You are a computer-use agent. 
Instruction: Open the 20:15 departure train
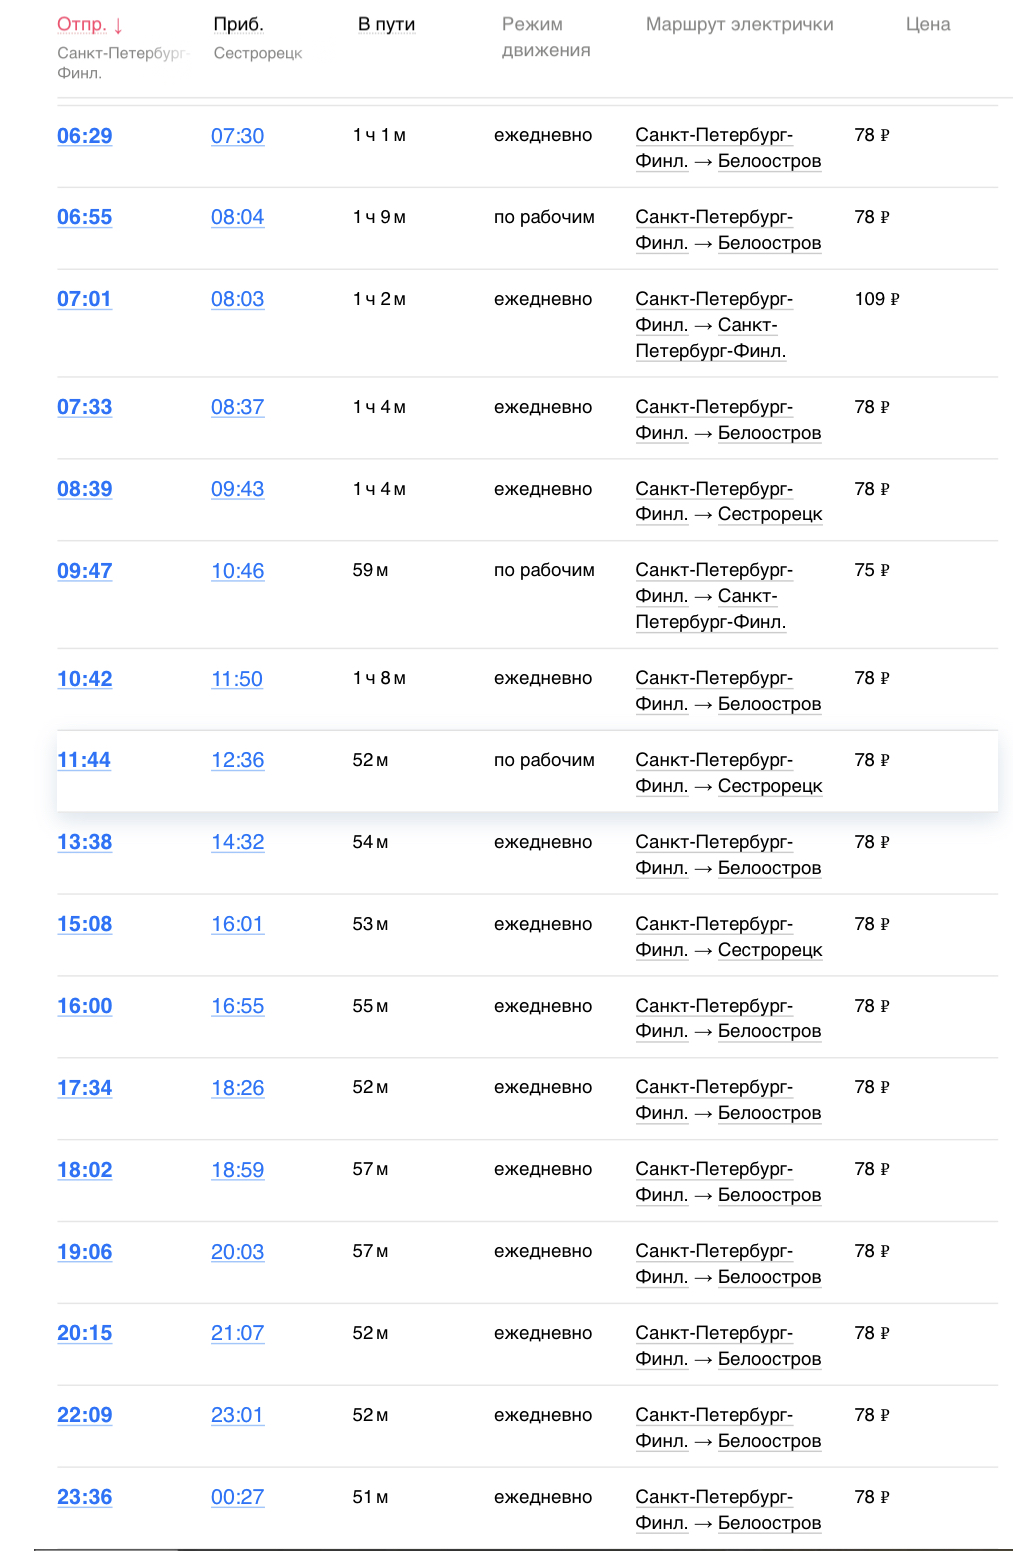[84, 1334]
